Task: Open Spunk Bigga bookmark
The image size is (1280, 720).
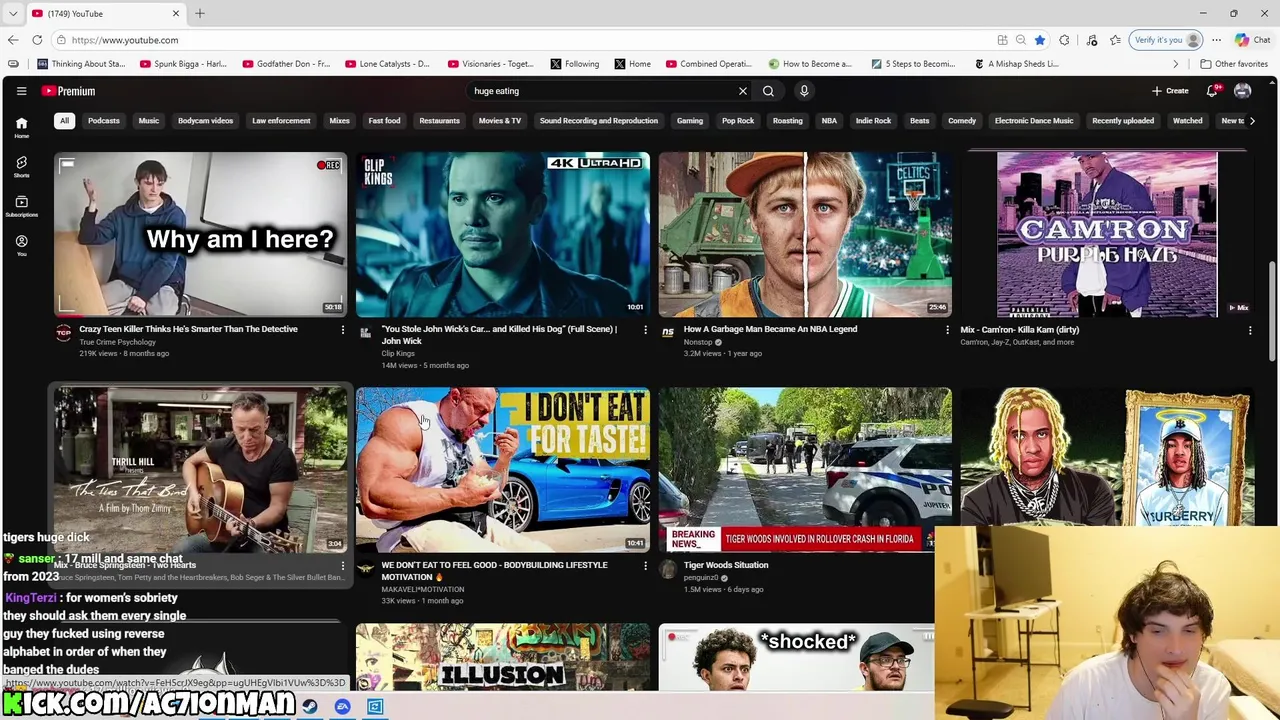Action: coord(184,64)
